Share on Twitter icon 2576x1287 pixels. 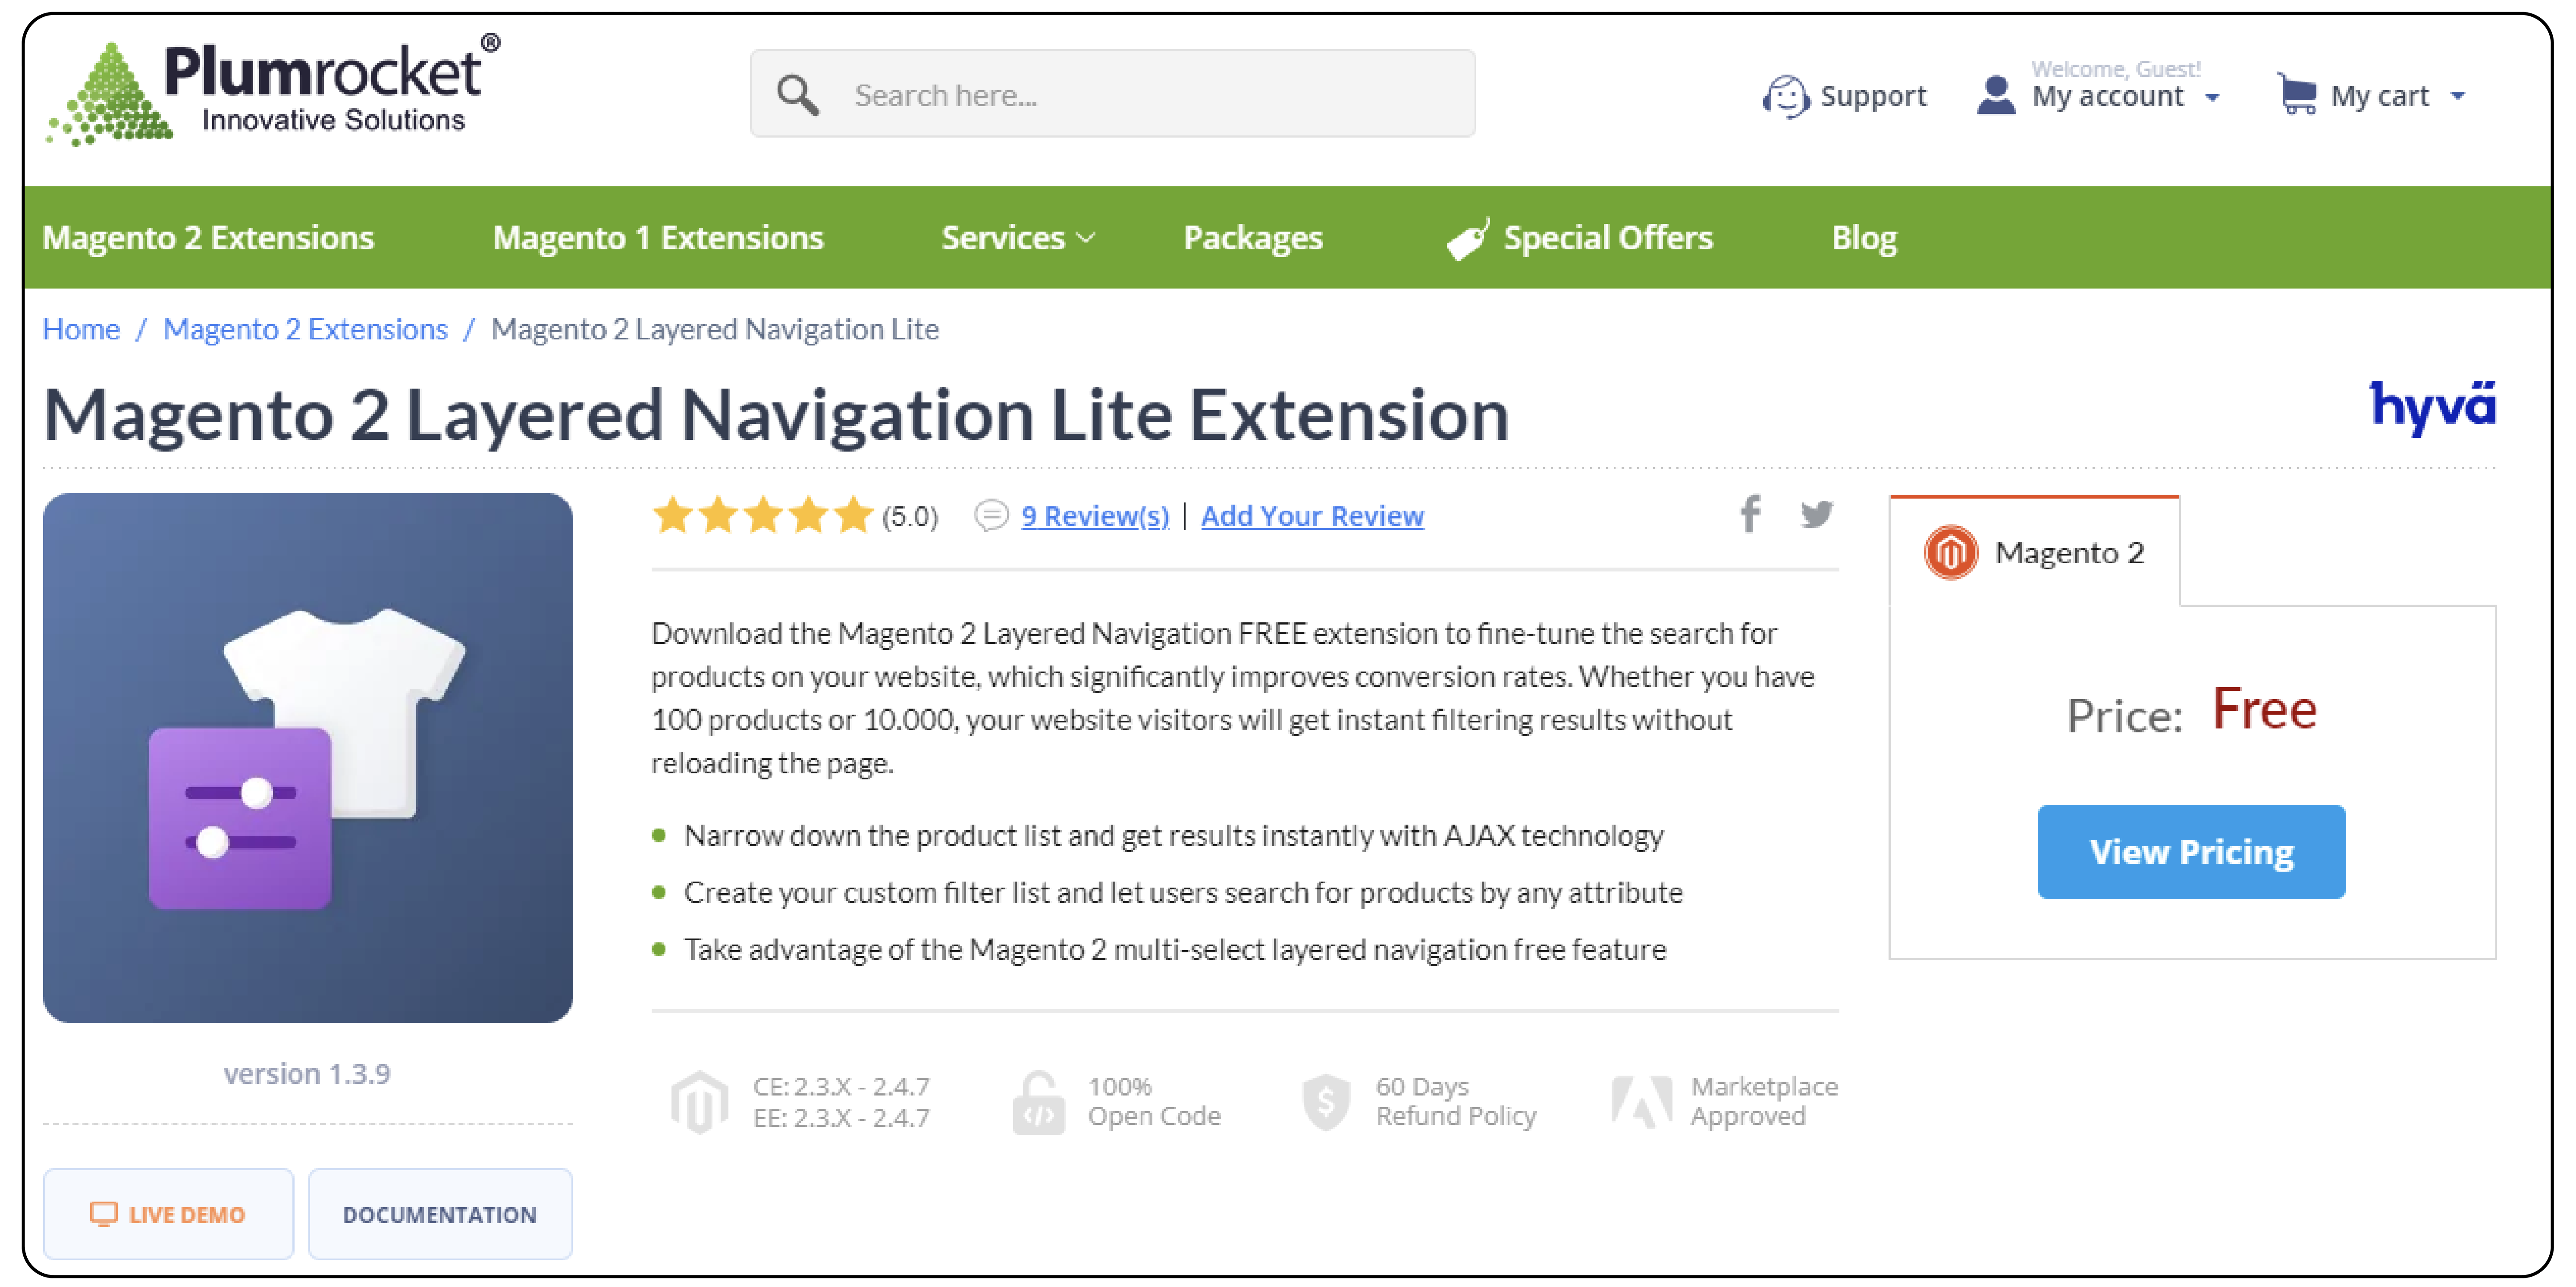click(x=1817, y=515)
